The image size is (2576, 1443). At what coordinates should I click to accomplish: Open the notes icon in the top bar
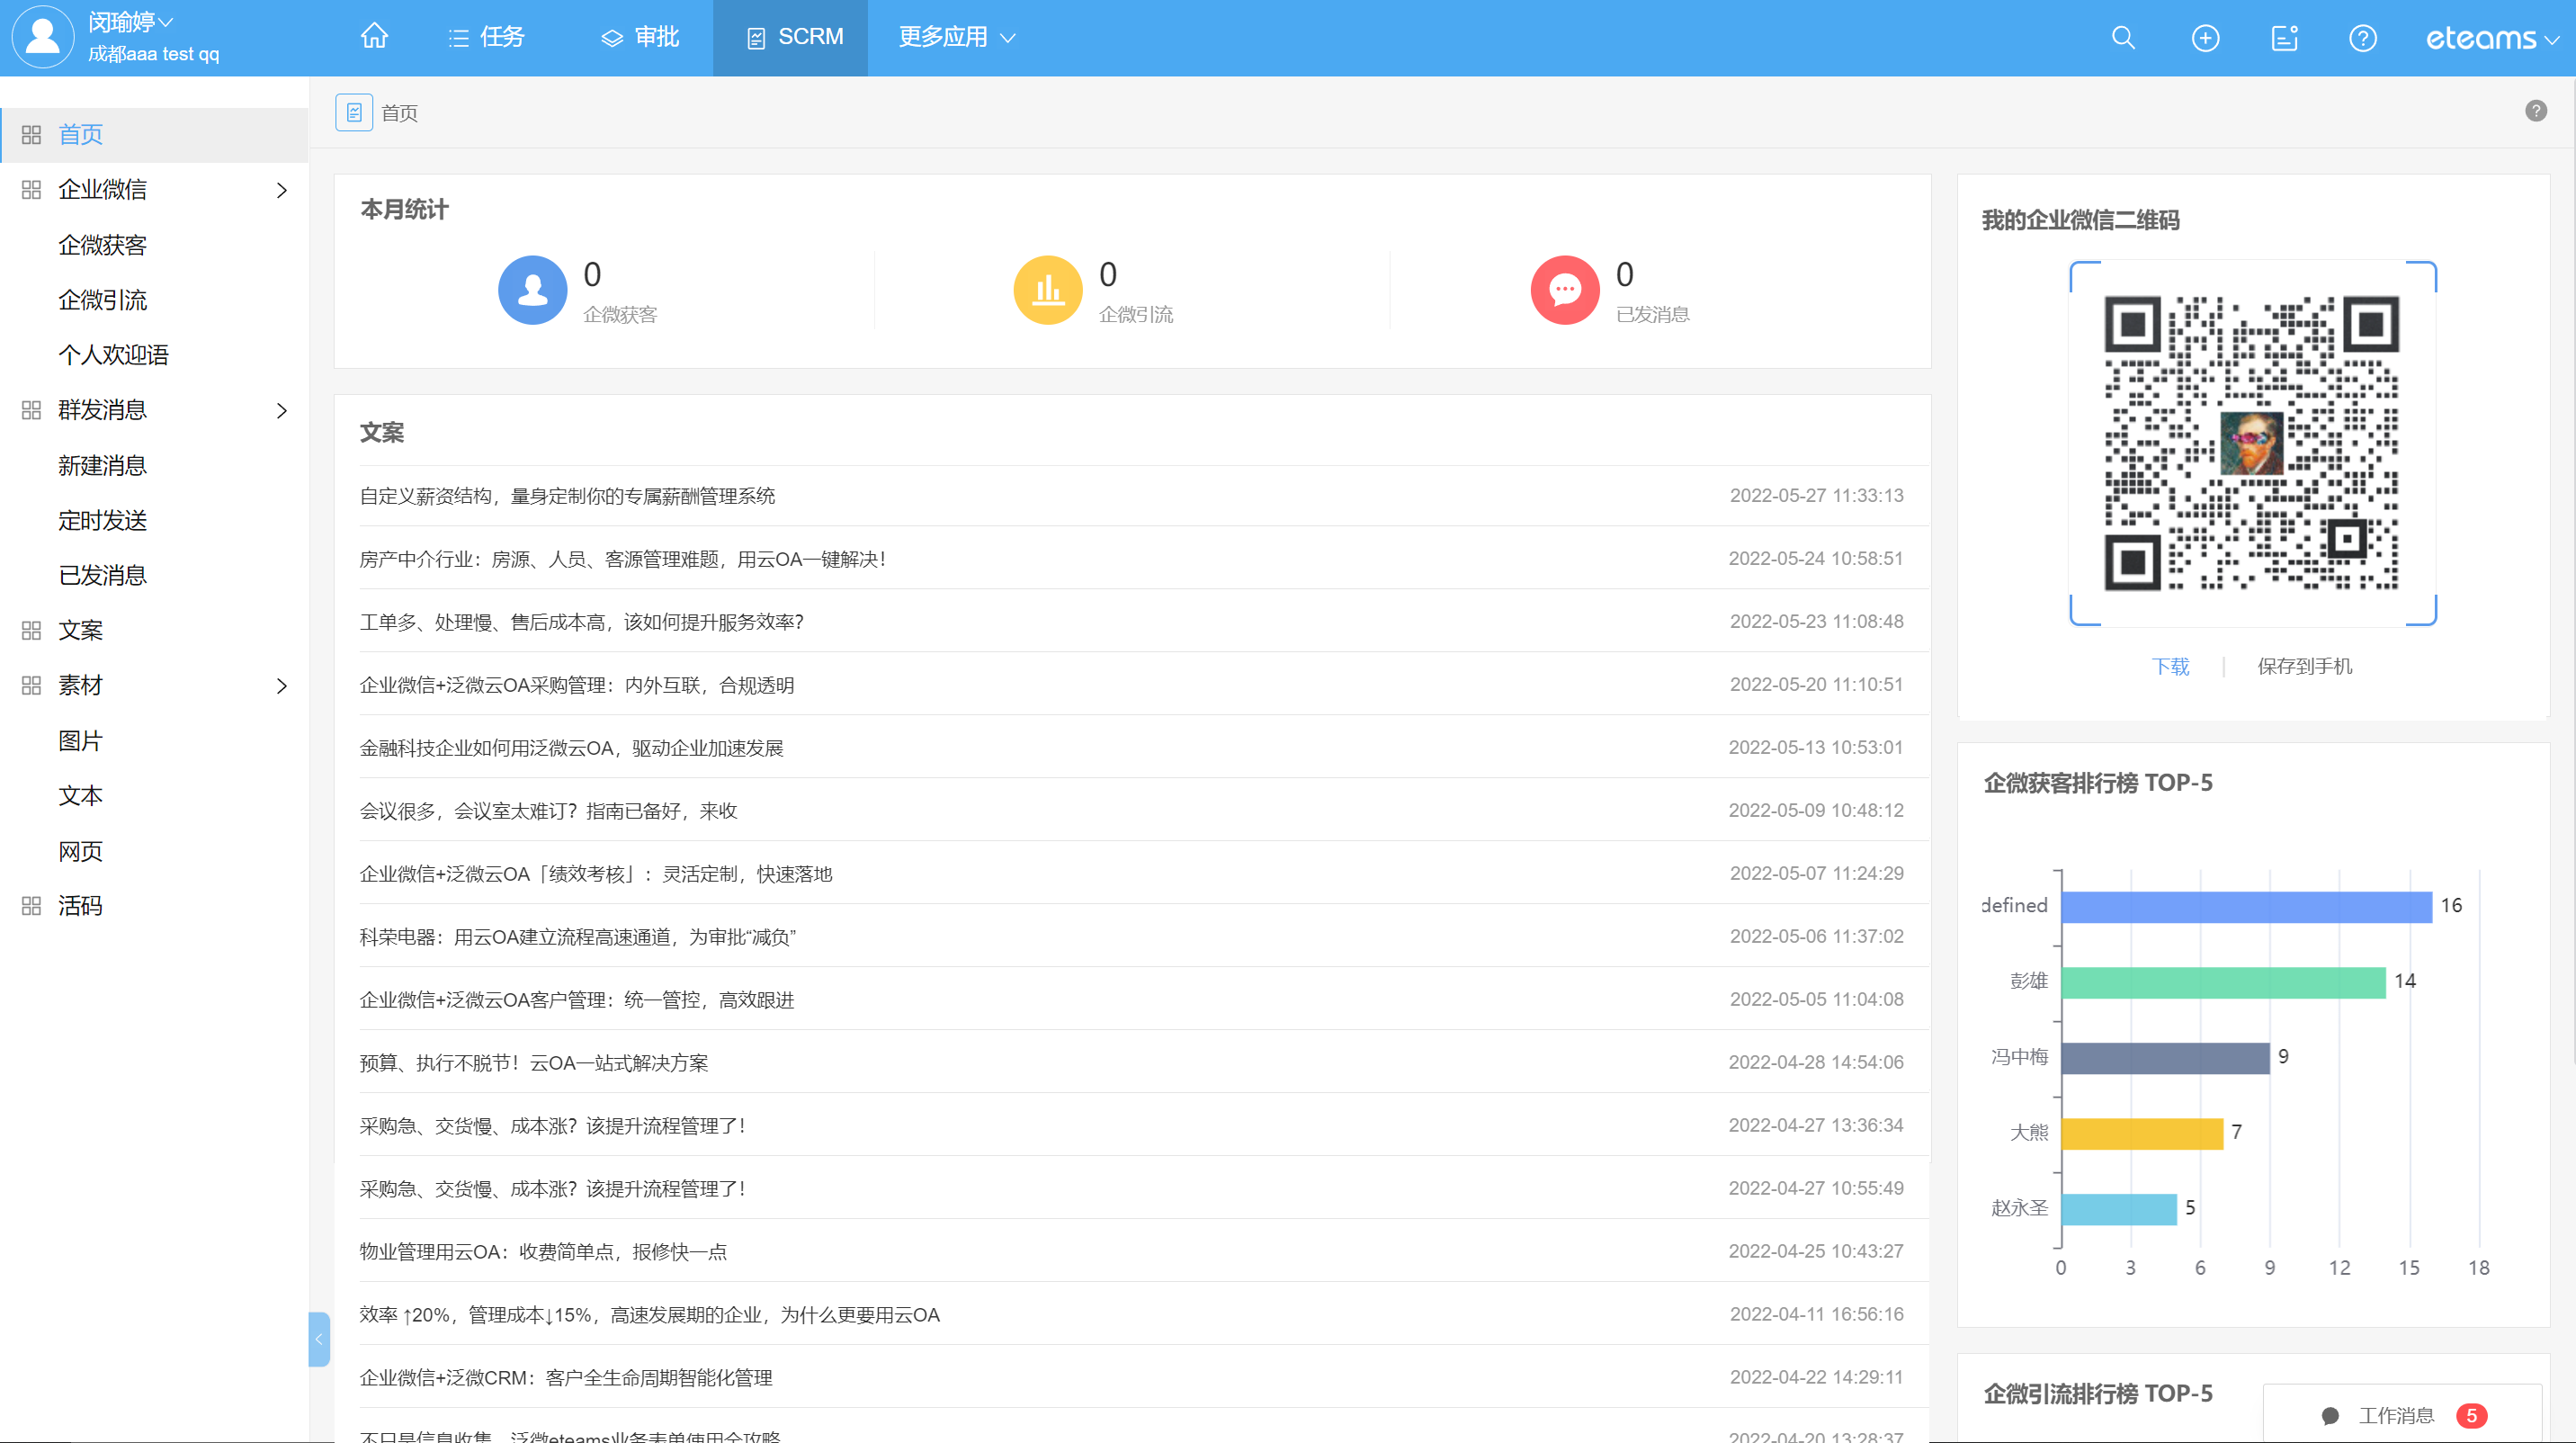click(2285, 38)
